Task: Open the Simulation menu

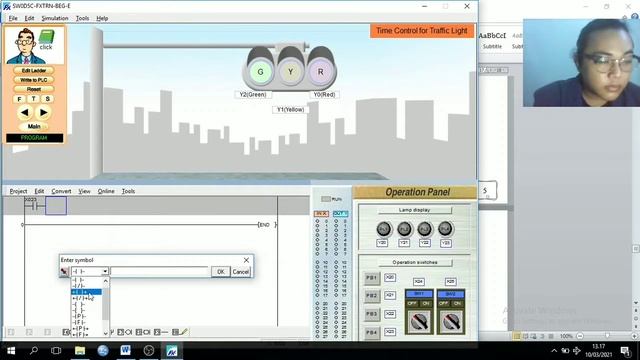Action: coord(55,18)
